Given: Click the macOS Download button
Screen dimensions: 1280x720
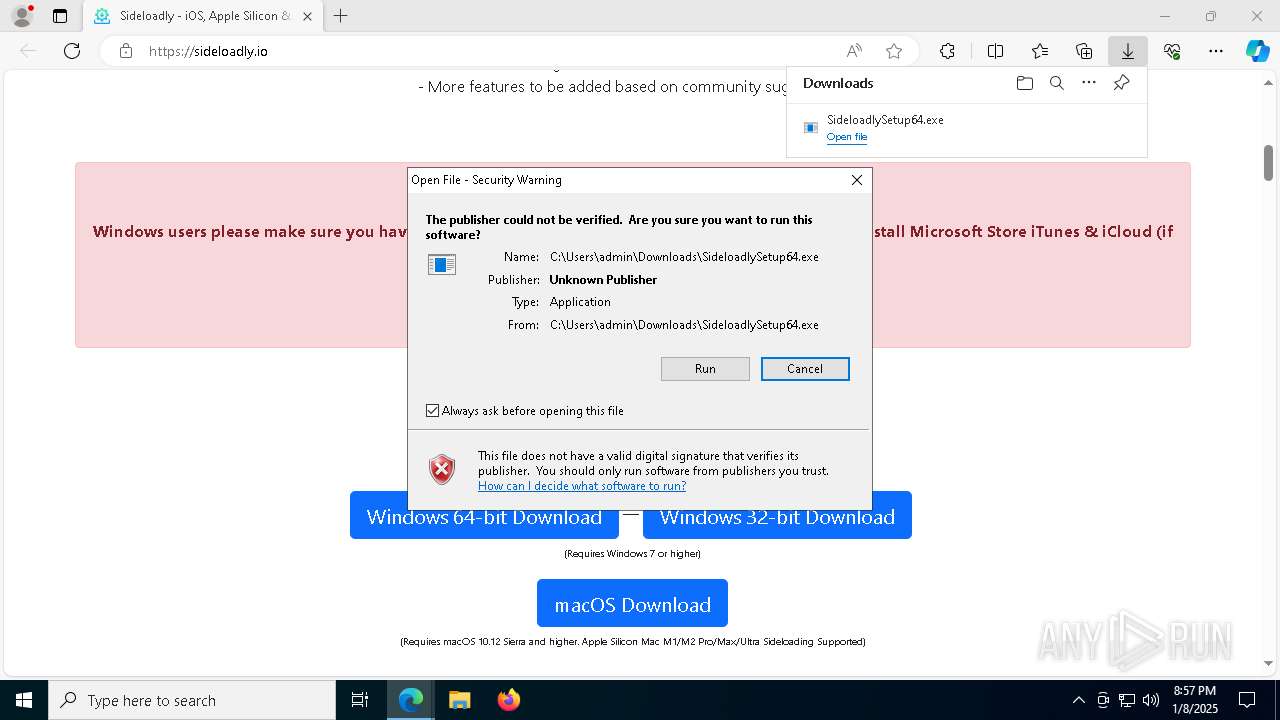Looking at the screenshot, I should point(632,604).
